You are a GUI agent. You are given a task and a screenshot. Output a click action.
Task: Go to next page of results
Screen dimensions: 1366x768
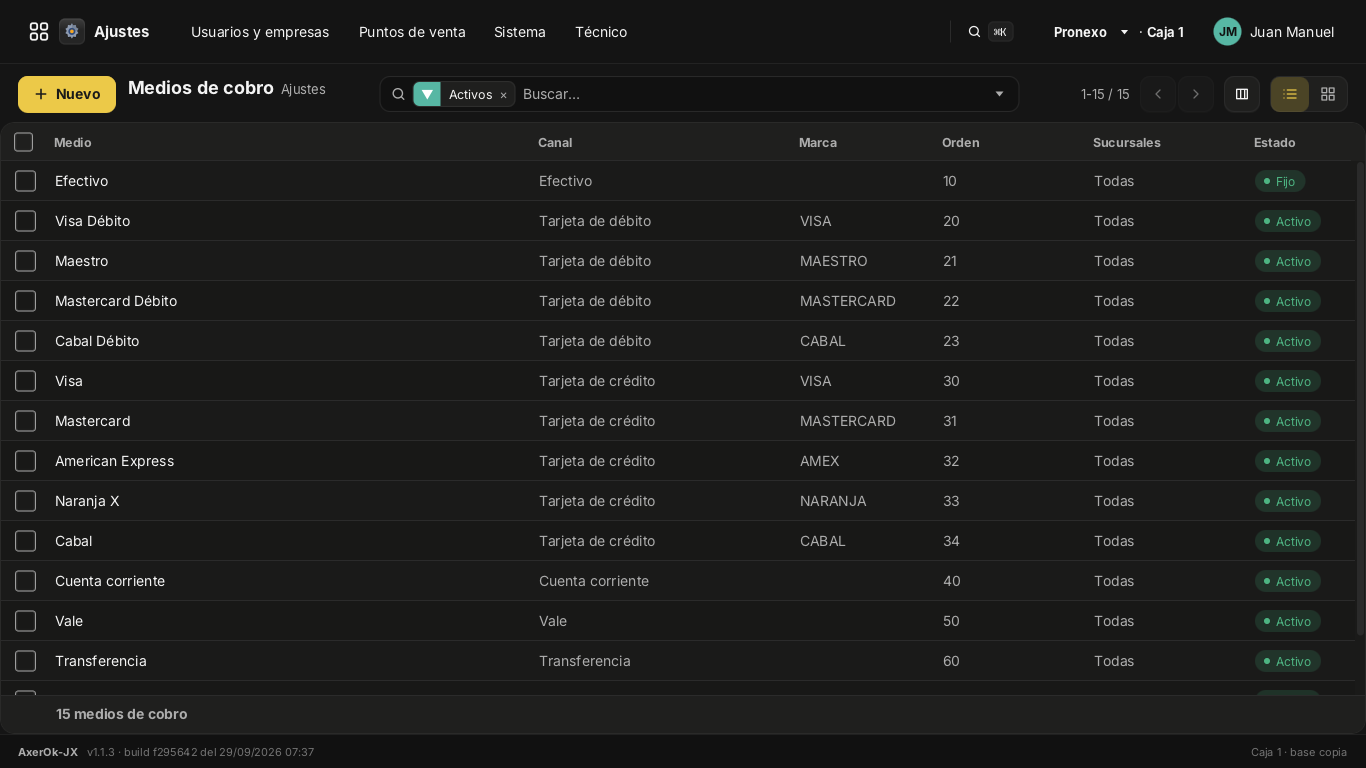[1196, 94]
